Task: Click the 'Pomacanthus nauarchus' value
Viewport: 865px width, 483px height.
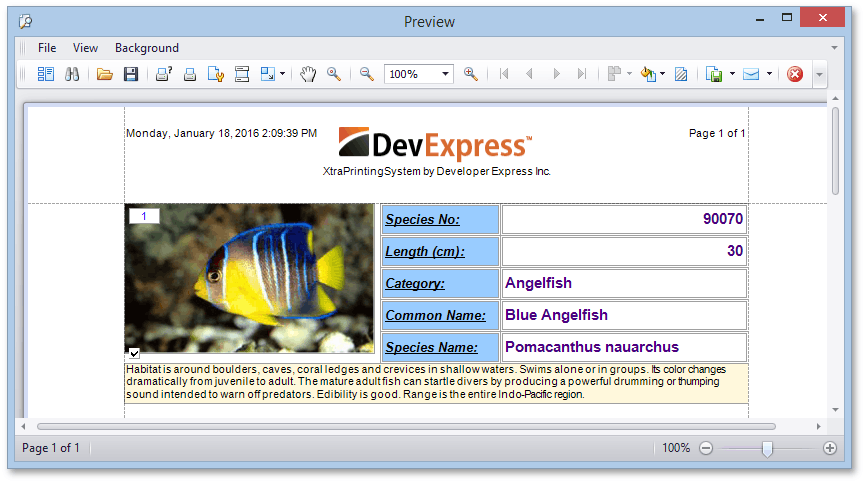Action: click(592, 347)
